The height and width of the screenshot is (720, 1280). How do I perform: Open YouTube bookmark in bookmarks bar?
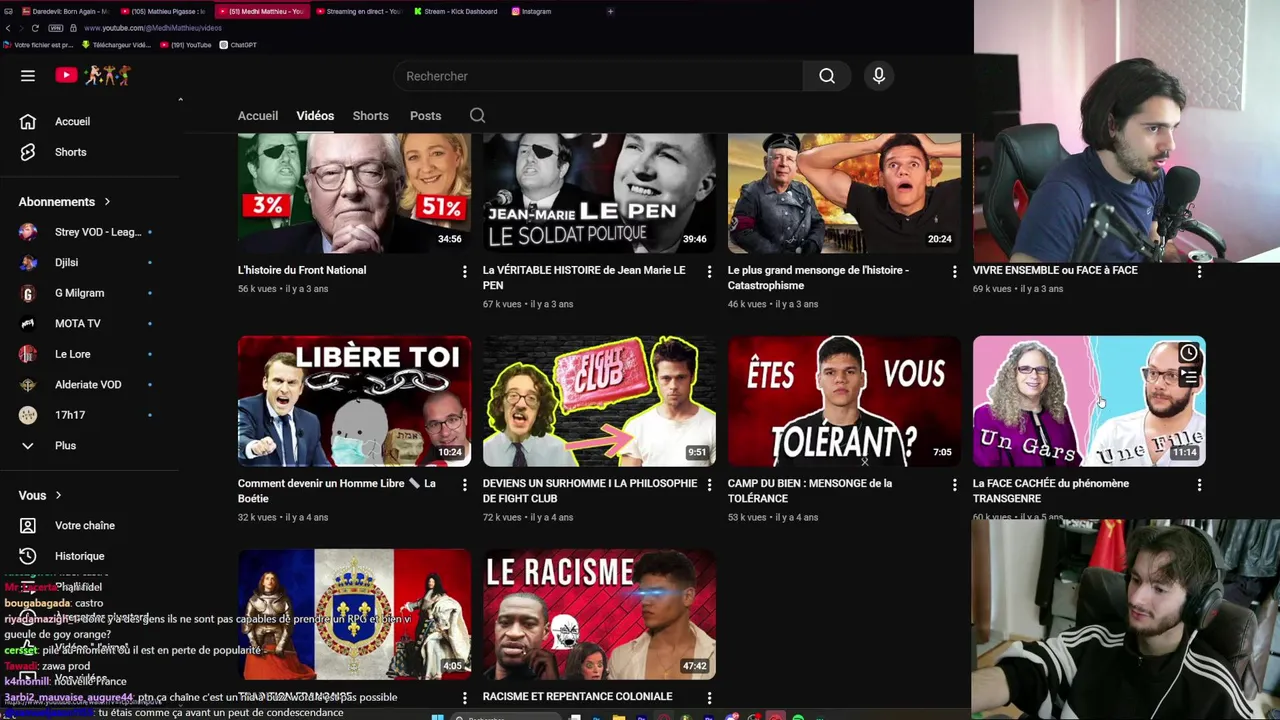coord(187,45)
